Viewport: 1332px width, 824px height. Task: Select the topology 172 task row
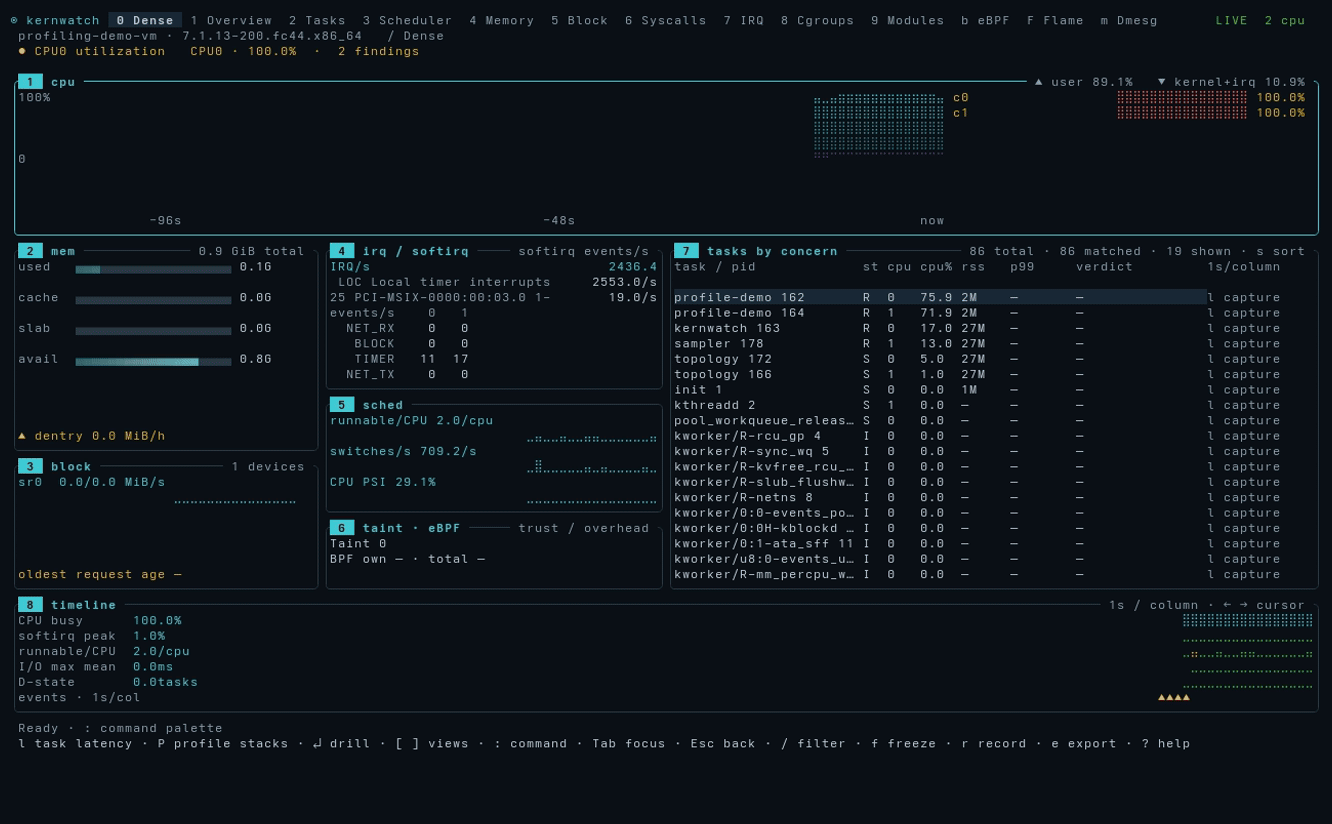(940, 359)
